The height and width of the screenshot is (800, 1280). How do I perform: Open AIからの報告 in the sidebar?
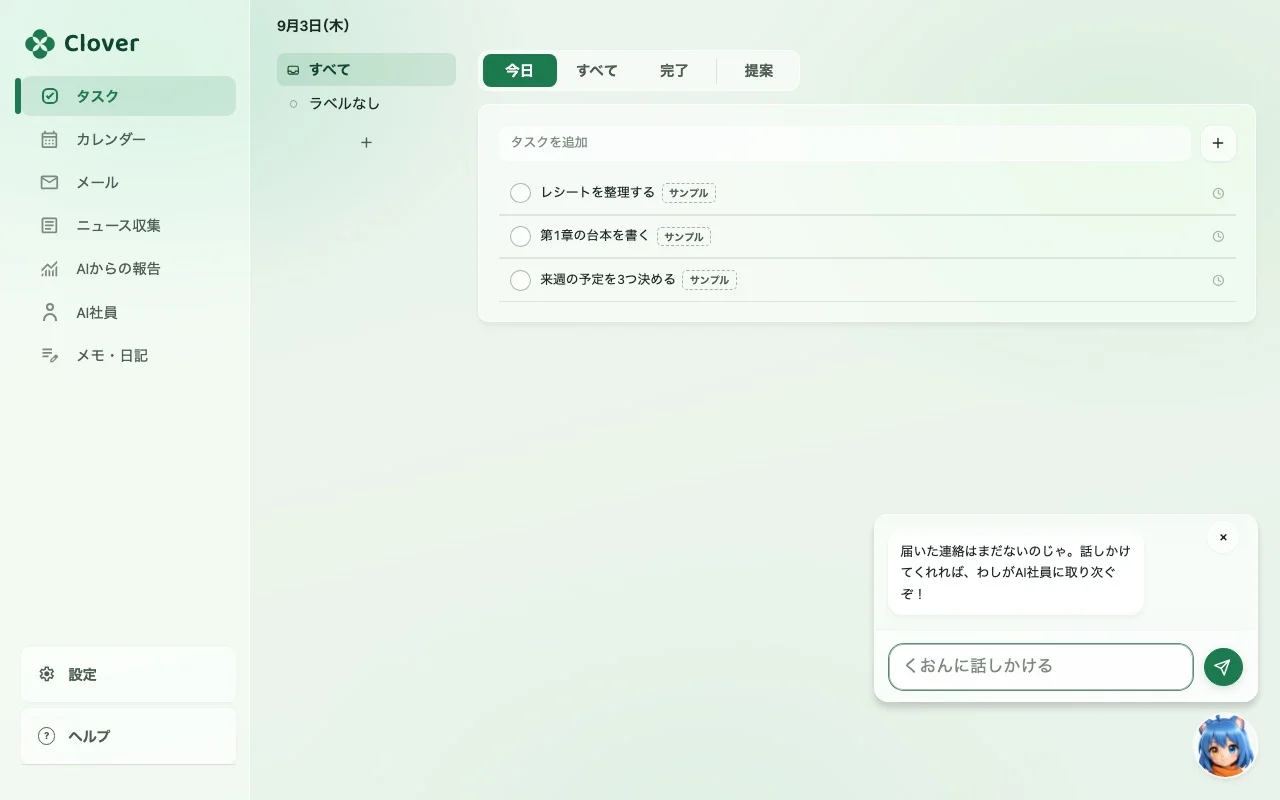[x=128, y=268]
